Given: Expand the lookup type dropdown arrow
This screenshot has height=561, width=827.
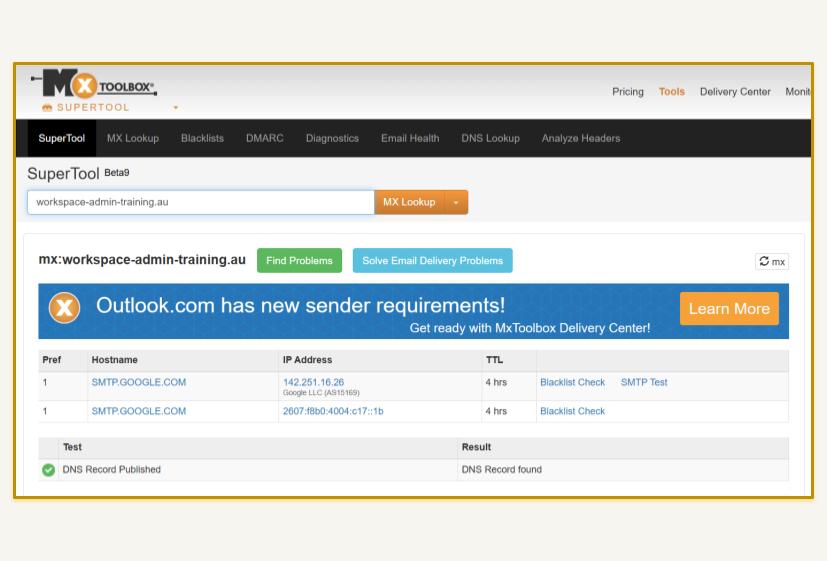Looking at the screenshot, I should [x=456, y=202].
